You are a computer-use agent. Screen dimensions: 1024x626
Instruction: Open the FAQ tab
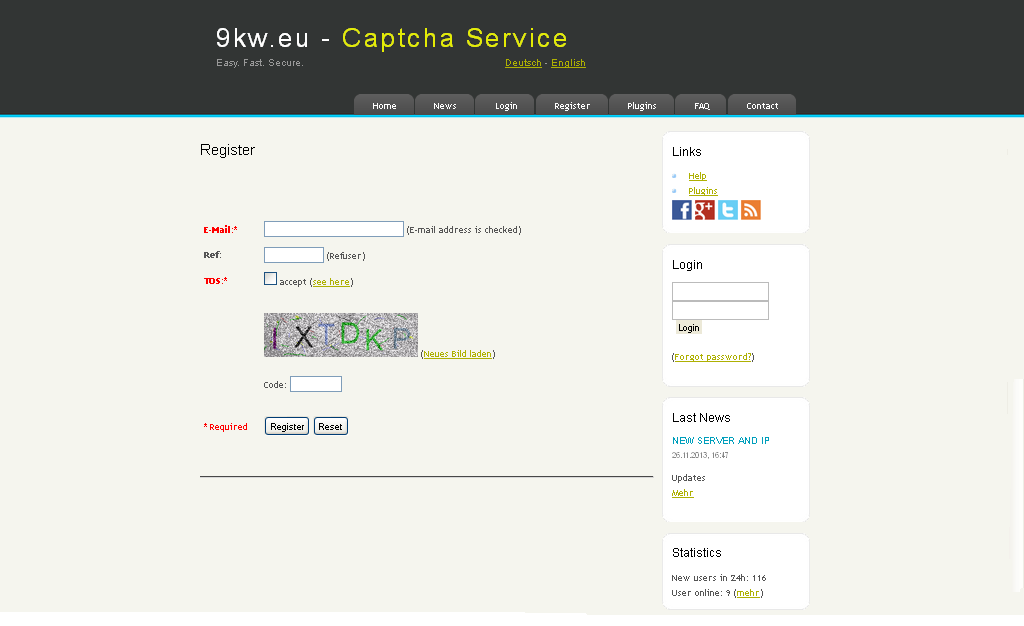(701, 105)
